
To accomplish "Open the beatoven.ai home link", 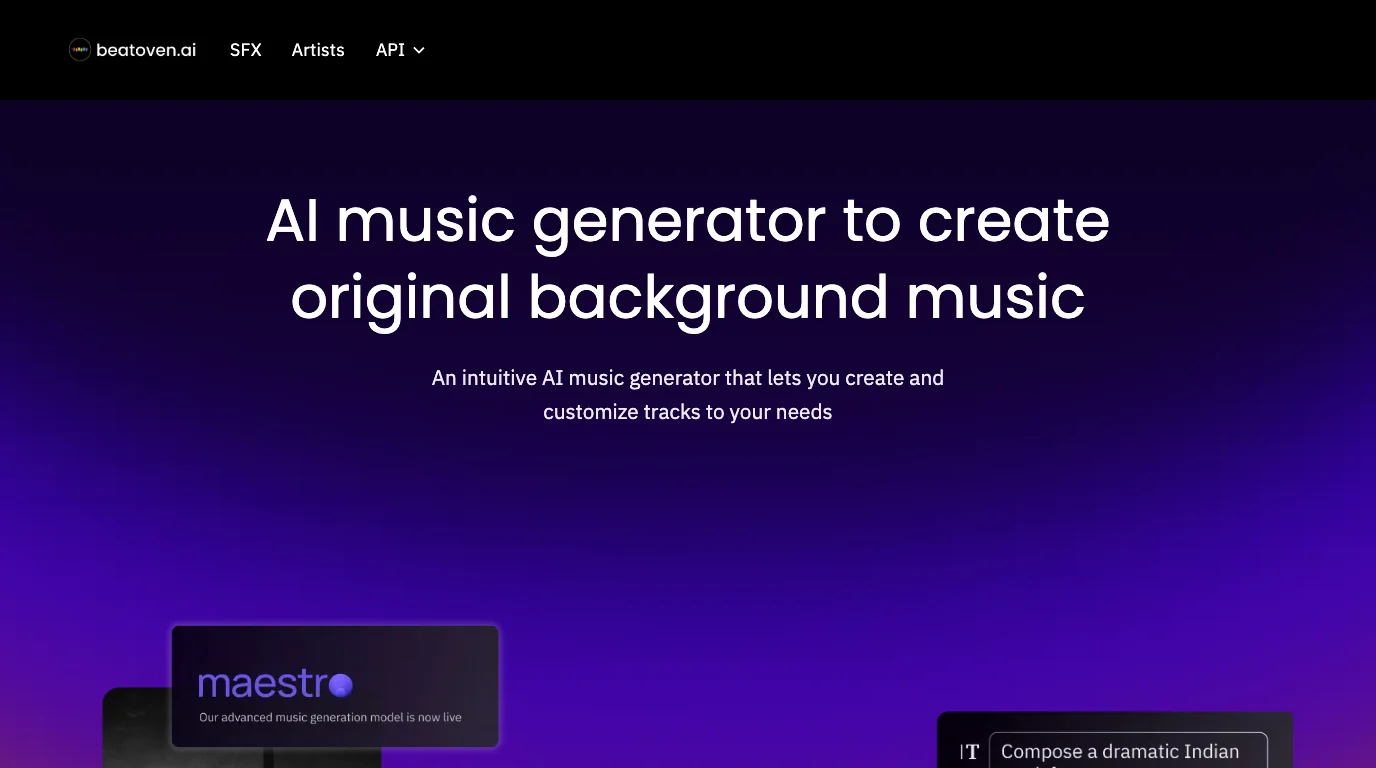I will (133, 50).
